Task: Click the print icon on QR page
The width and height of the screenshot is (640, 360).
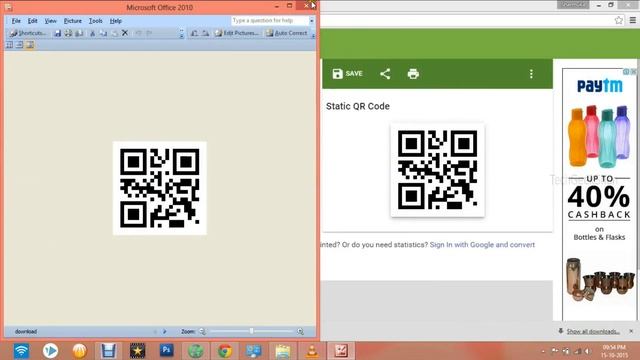Action: 413,74
